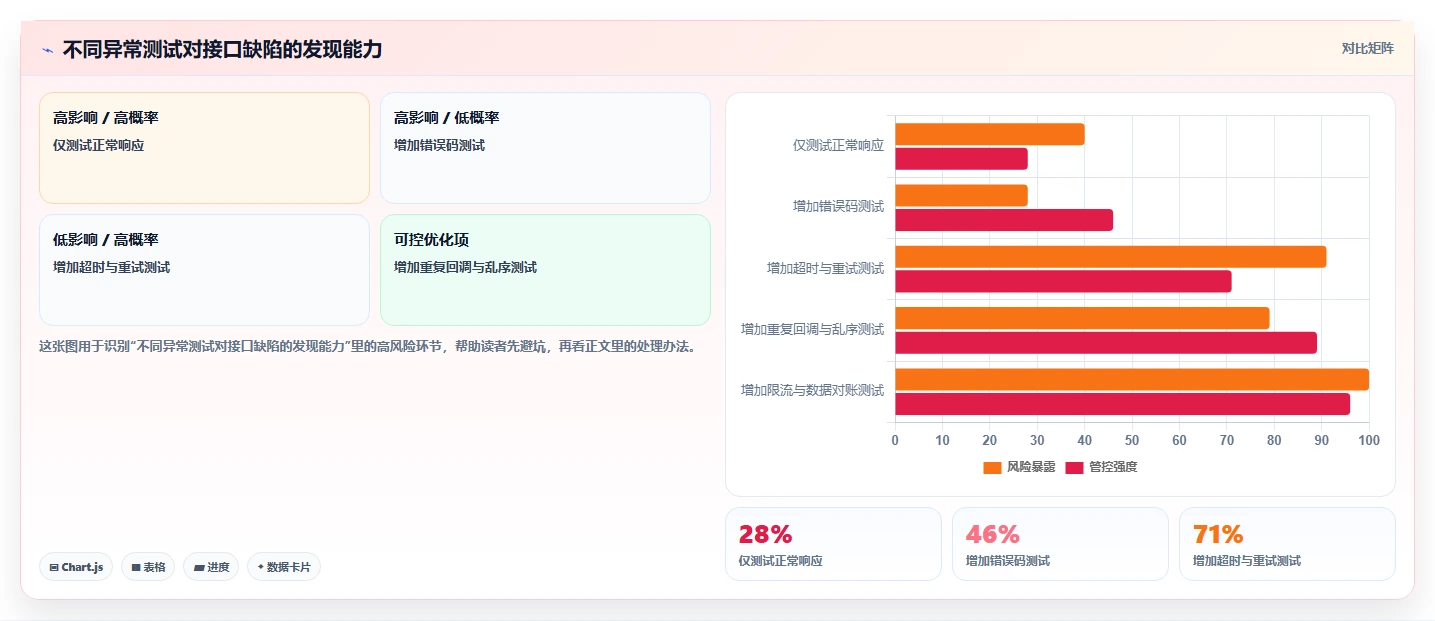The width and height of the screenshot is (1435, 621).
Task: Click the lightning icon beside the title
Action: click(47, 50)
